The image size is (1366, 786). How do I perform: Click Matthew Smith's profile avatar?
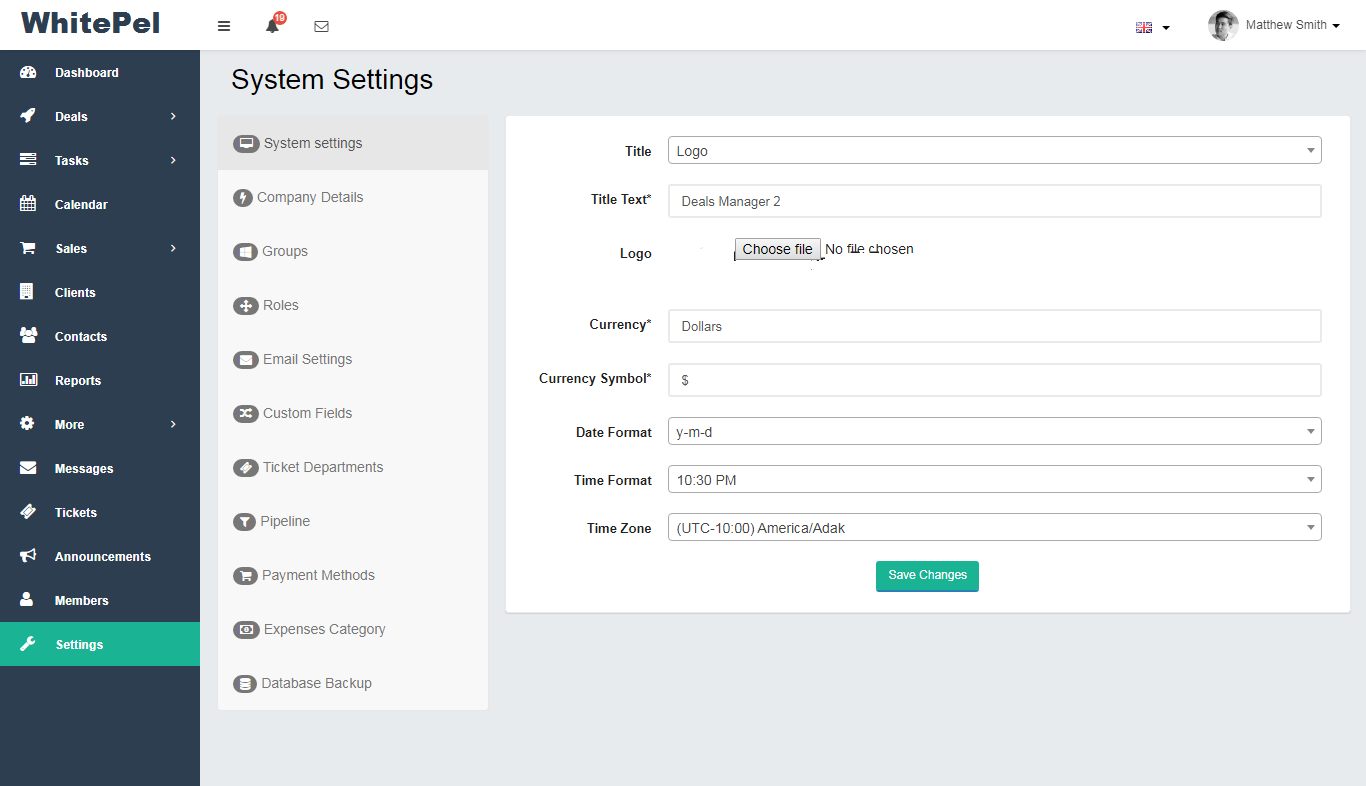point(1222,26)
